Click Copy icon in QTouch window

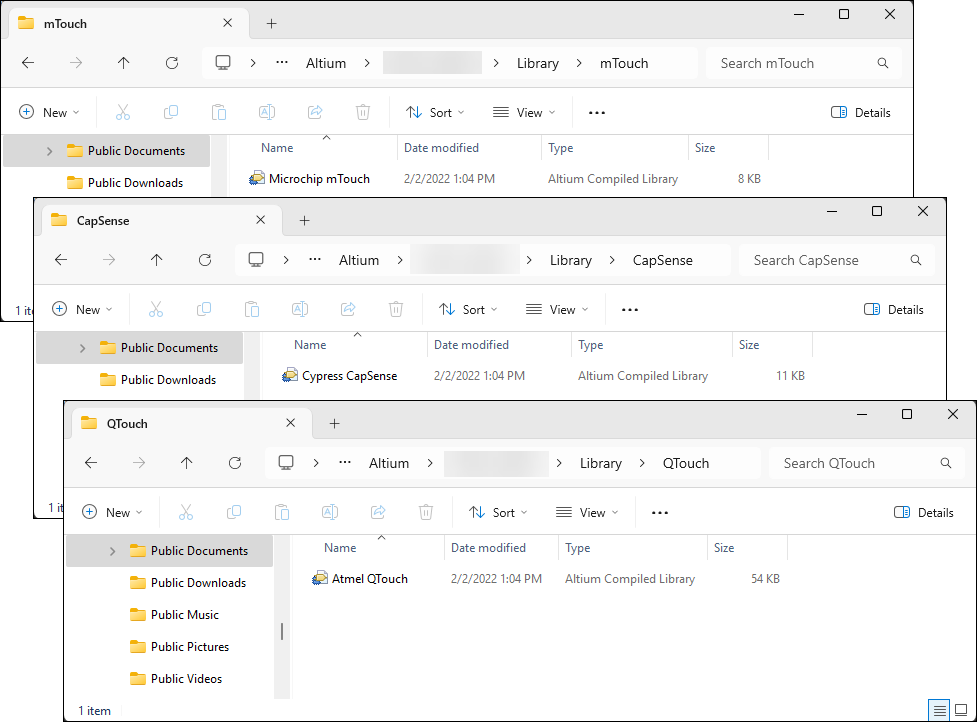click(x=234, y=513)
